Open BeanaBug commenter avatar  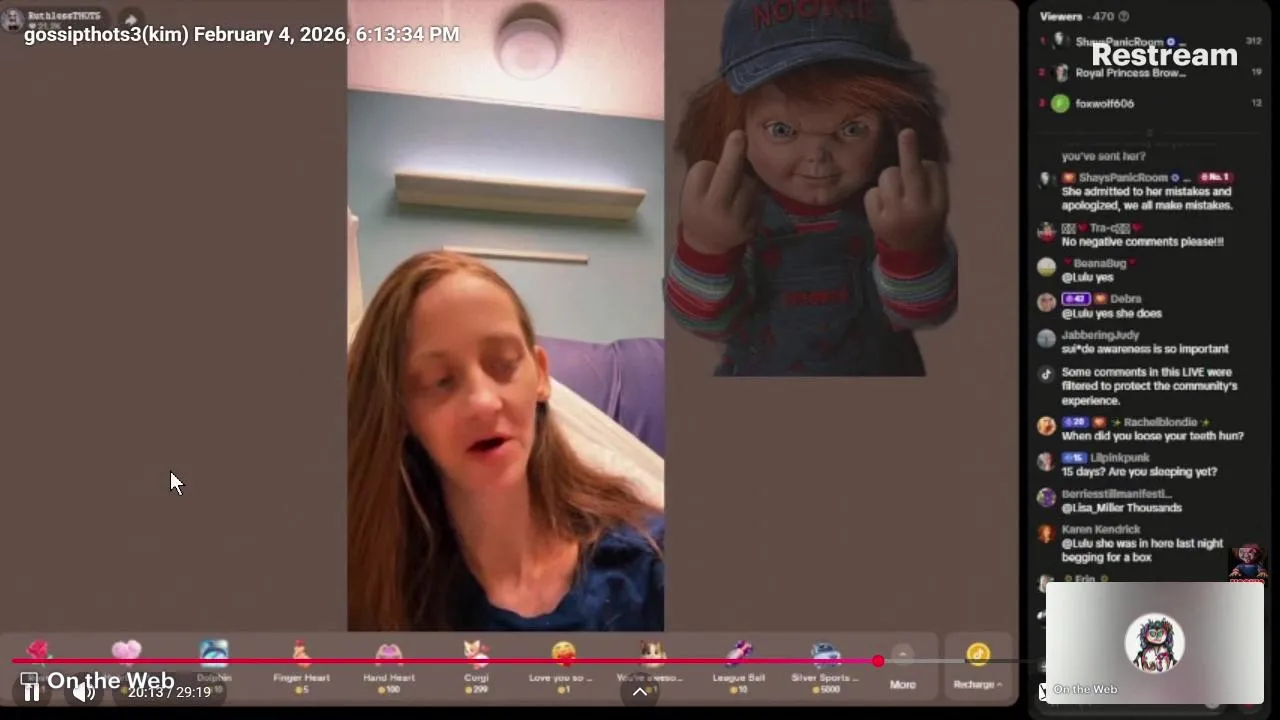pos(1046,267)
